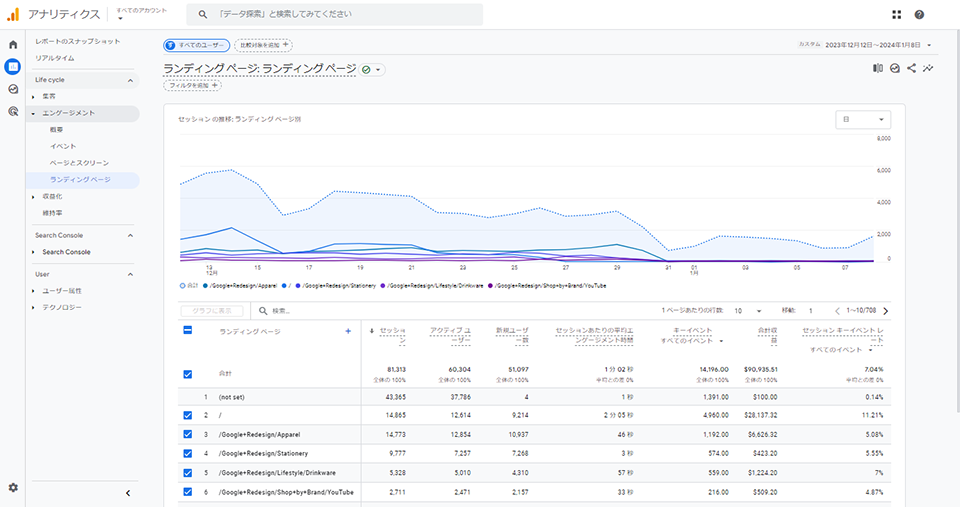This screenshot has height=507, width=960.
Task: Collapse the left navigation panel arrow
Action: click(x=127, y=493)
